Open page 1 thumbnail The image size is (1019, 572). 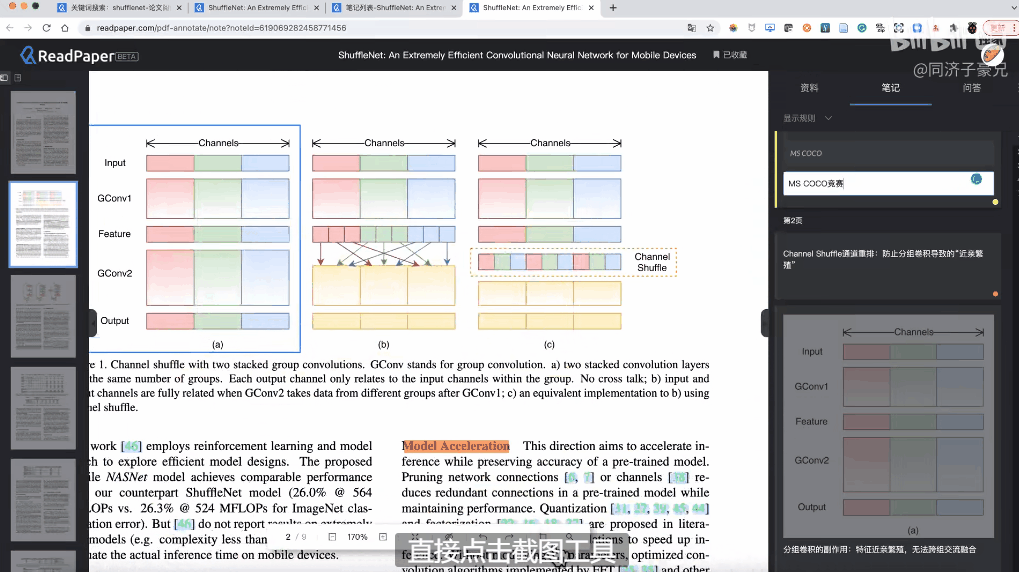point(43,133)
